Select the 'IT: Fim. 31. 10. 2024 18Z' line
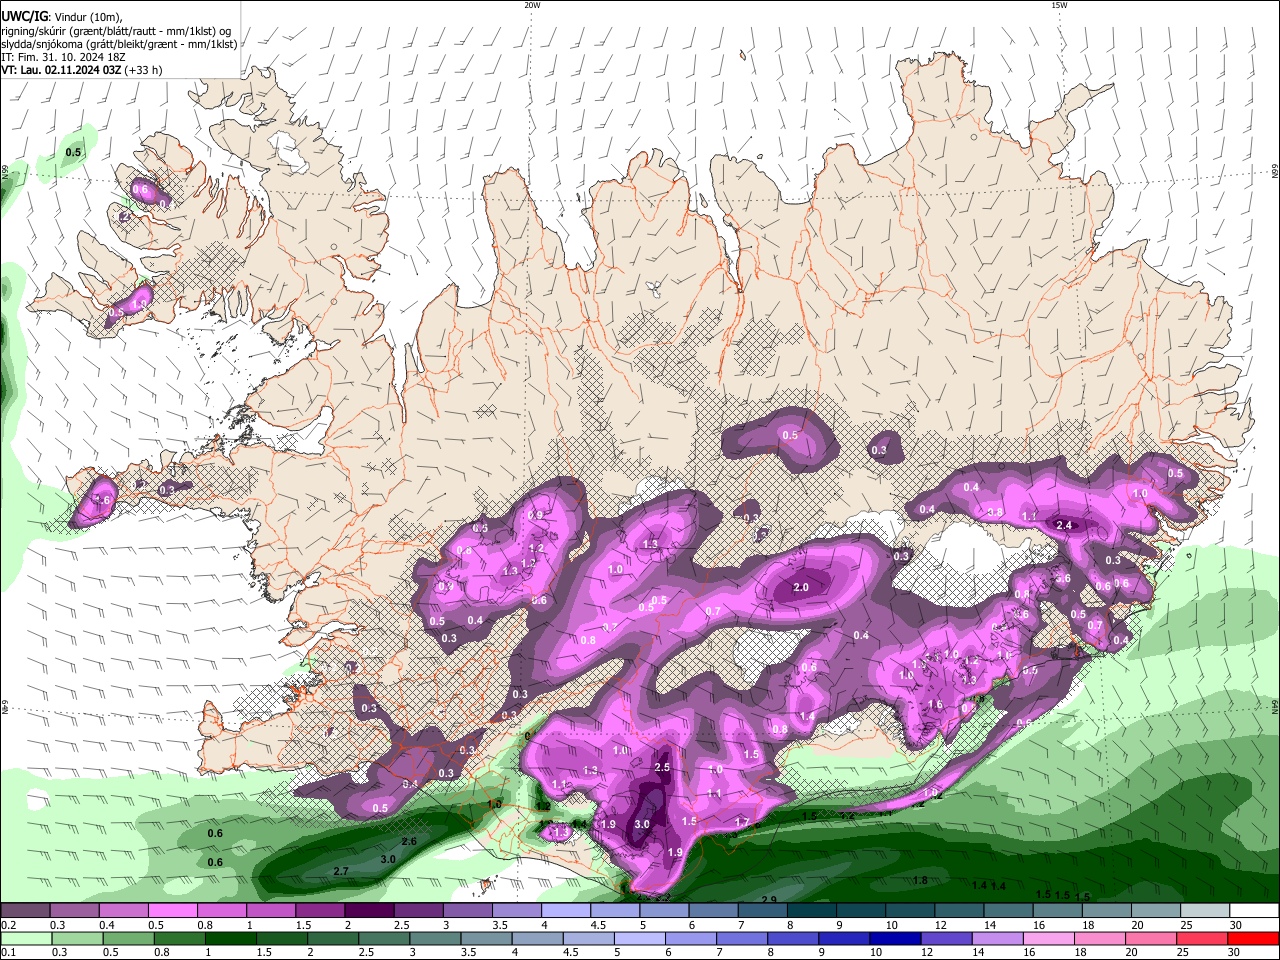The image size is (1280, 960). click(x=62, y=57)
